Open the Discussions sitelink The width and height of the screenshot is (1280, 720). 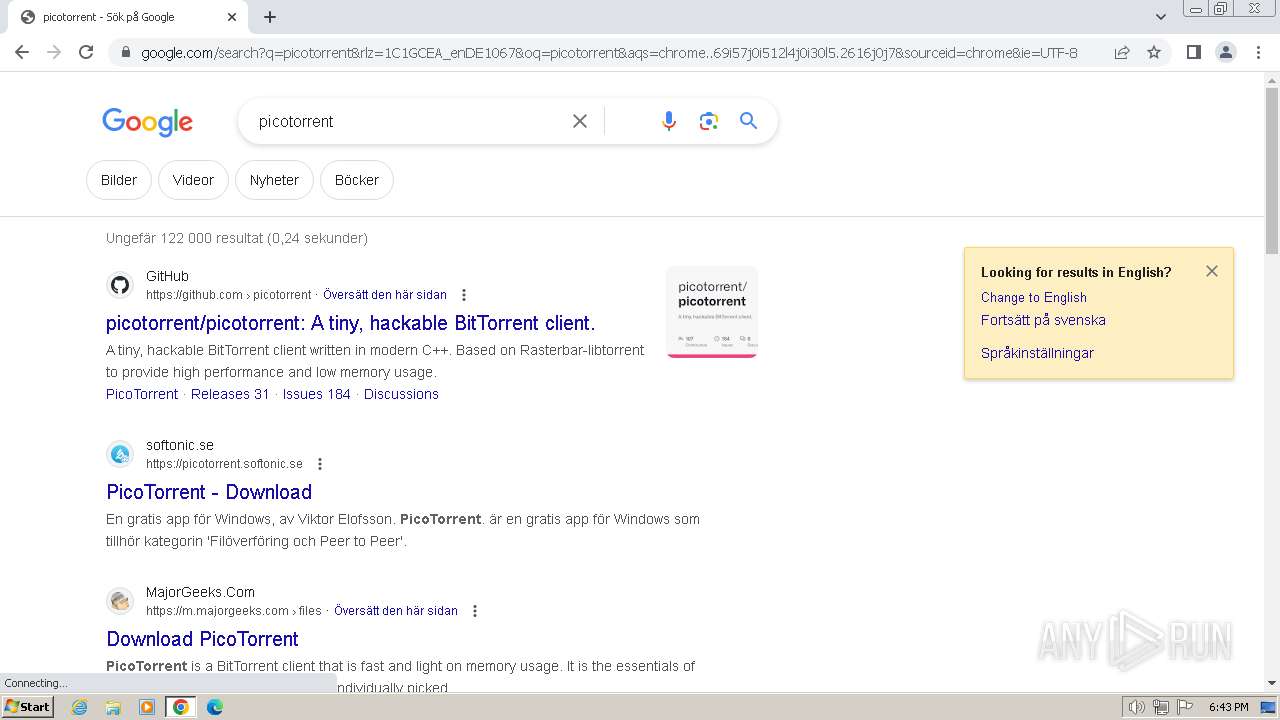[x=401, y=394]
